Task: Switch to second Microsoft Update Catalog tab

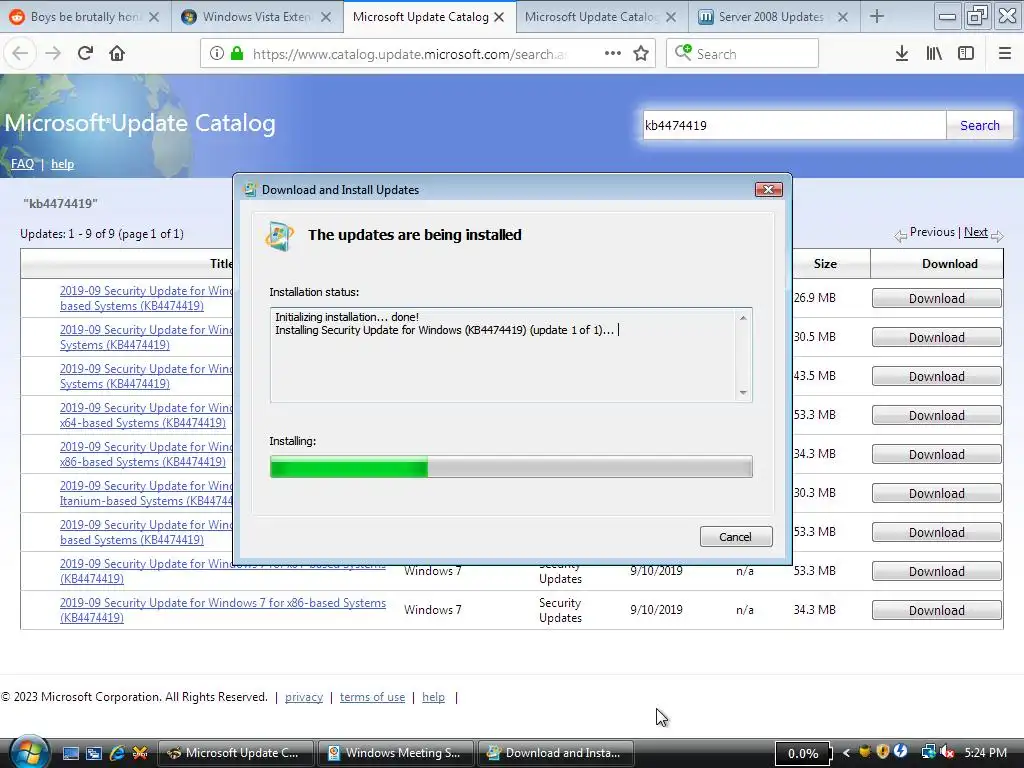Action: pyautogui.click(x=591, y=17)
